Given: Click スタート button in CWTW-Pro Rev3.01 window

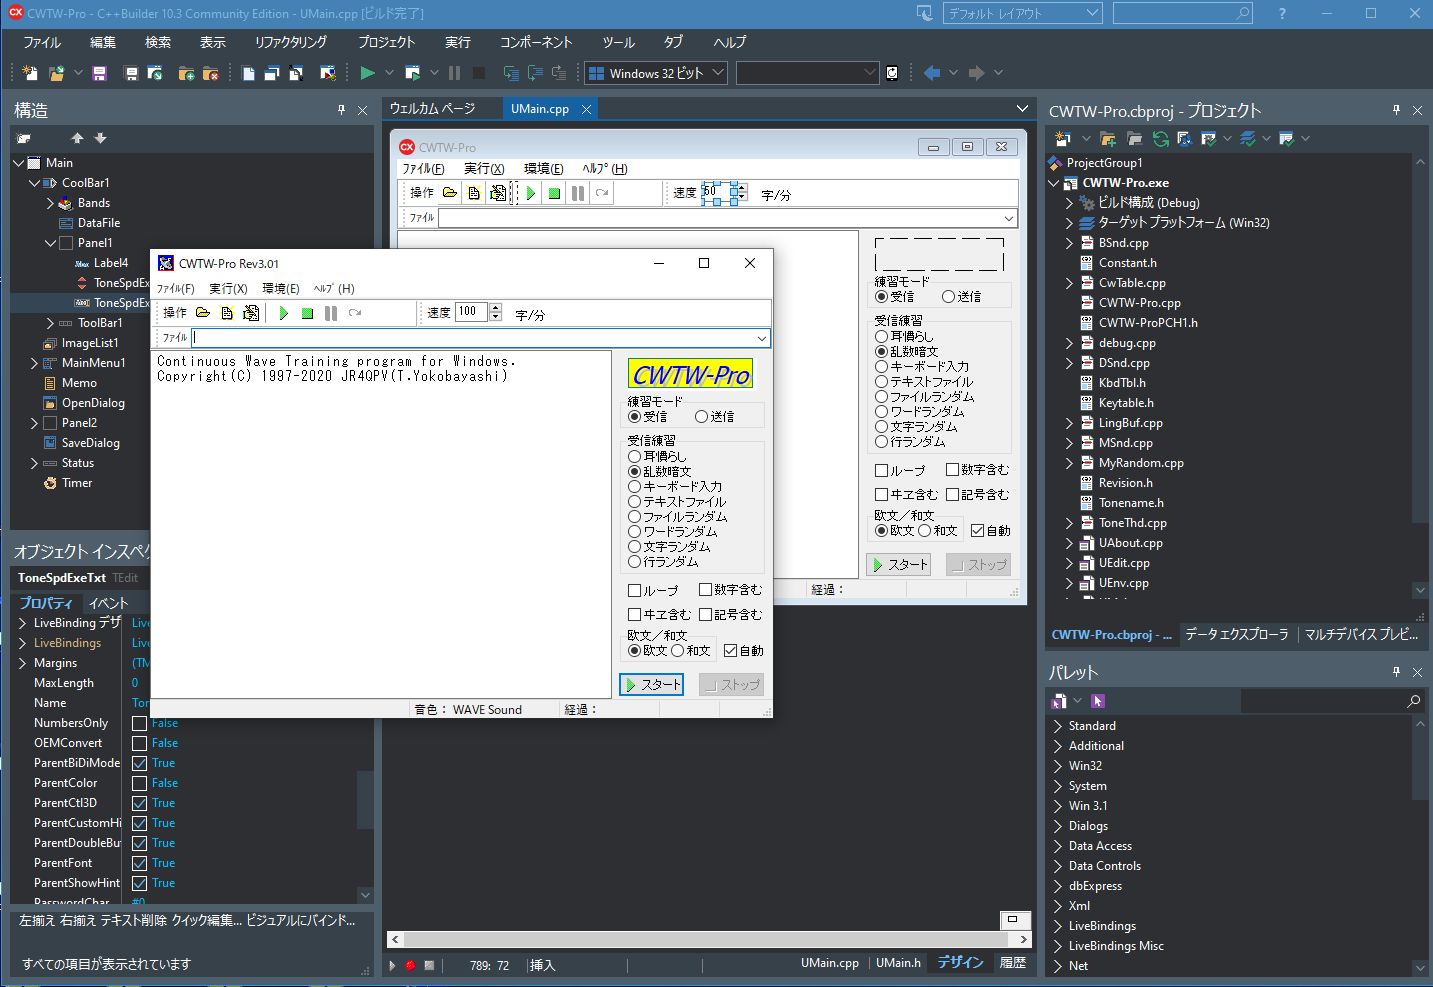Looking at the screenshot, I should (x=651, y=684).
